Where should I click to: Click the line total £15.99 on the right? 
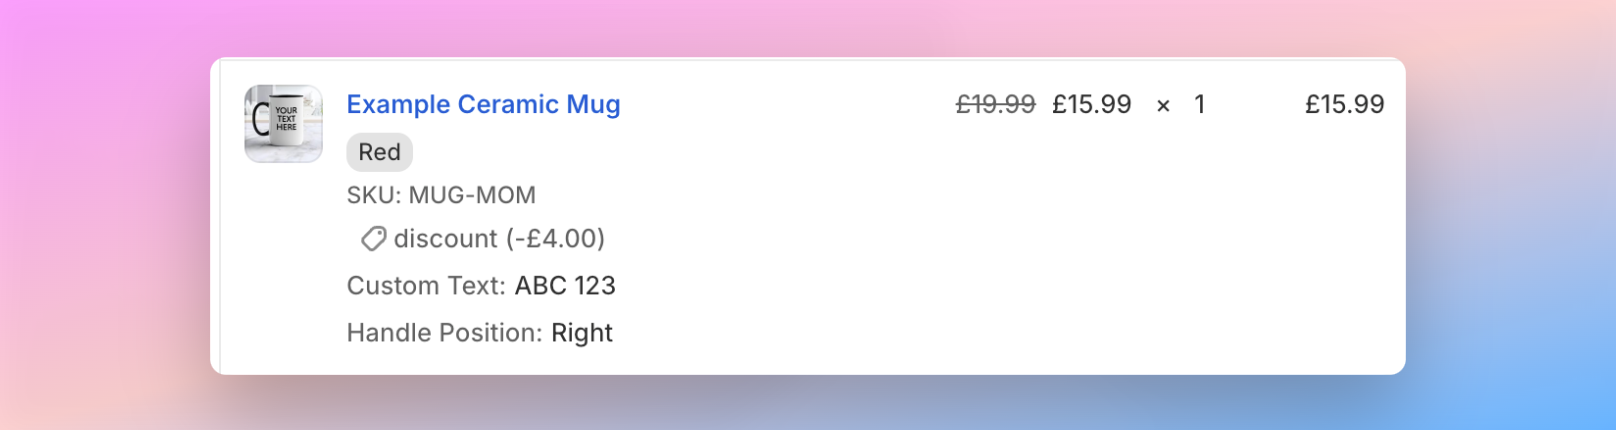click(1344, 104)
